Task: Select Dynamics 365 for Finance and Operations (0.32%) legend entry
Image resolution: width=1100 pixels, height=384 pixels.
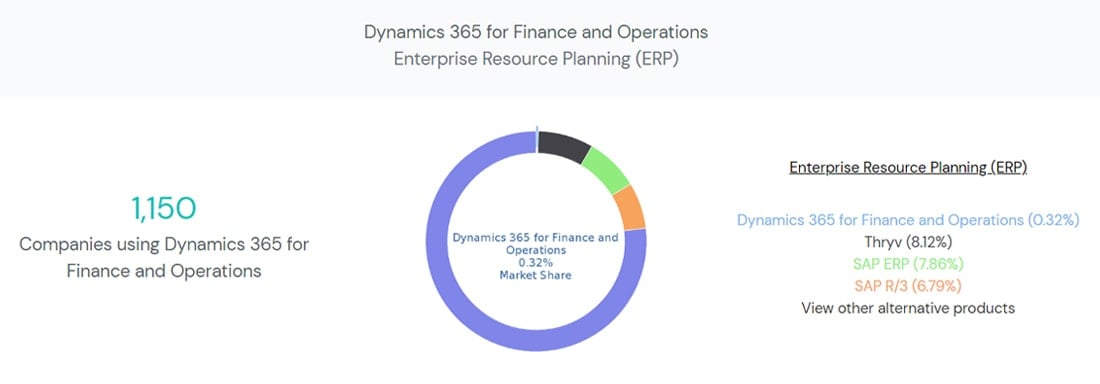Action: coord(908,220)
